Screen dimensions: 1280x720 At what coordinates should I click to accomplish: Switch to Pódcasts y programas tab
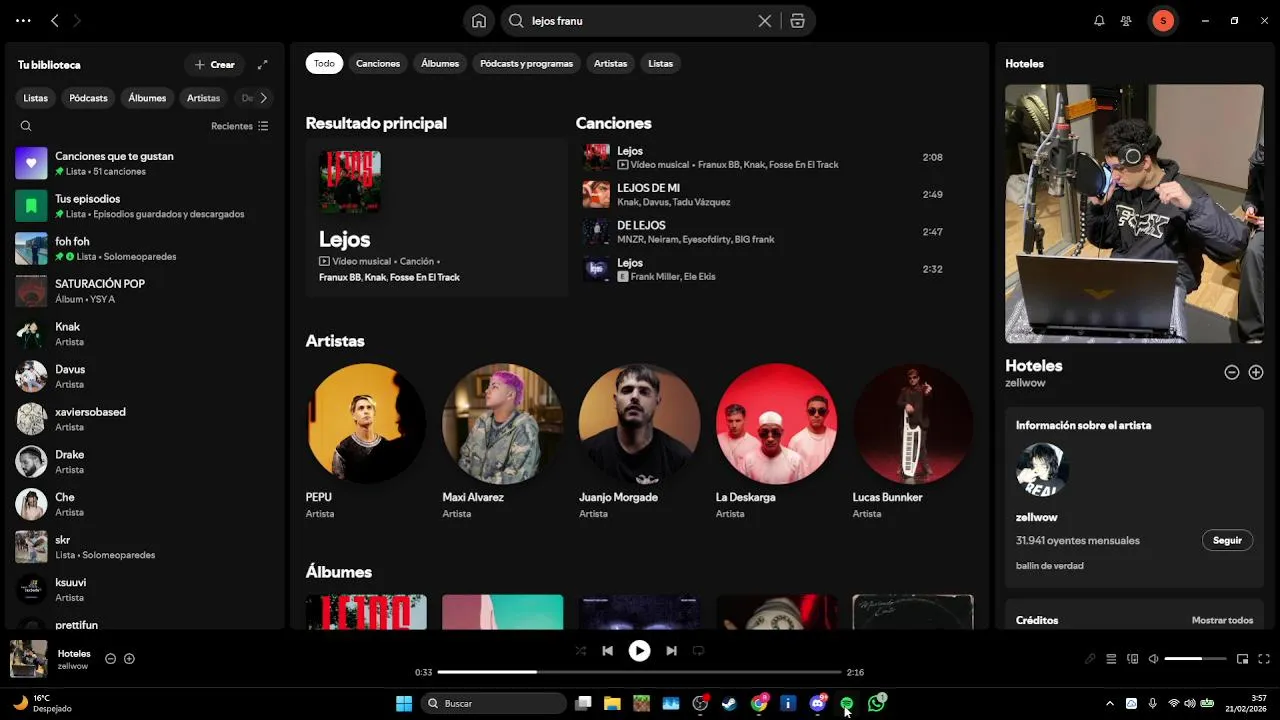pyautogui.click(x=526, y=63)
